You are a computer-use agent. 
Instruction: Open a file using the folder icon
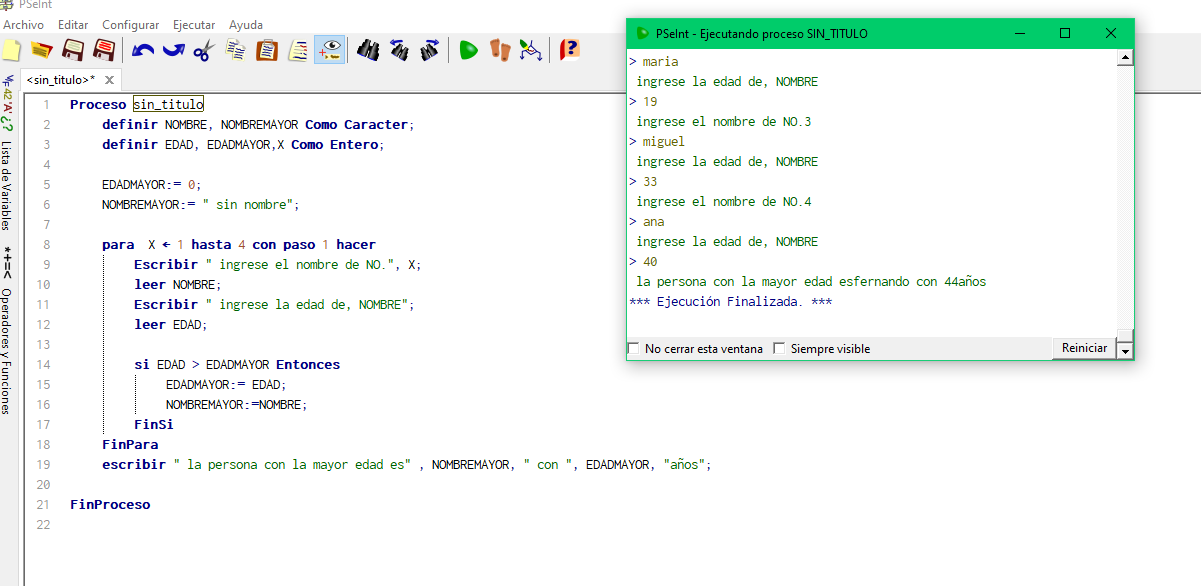point(42,49)
